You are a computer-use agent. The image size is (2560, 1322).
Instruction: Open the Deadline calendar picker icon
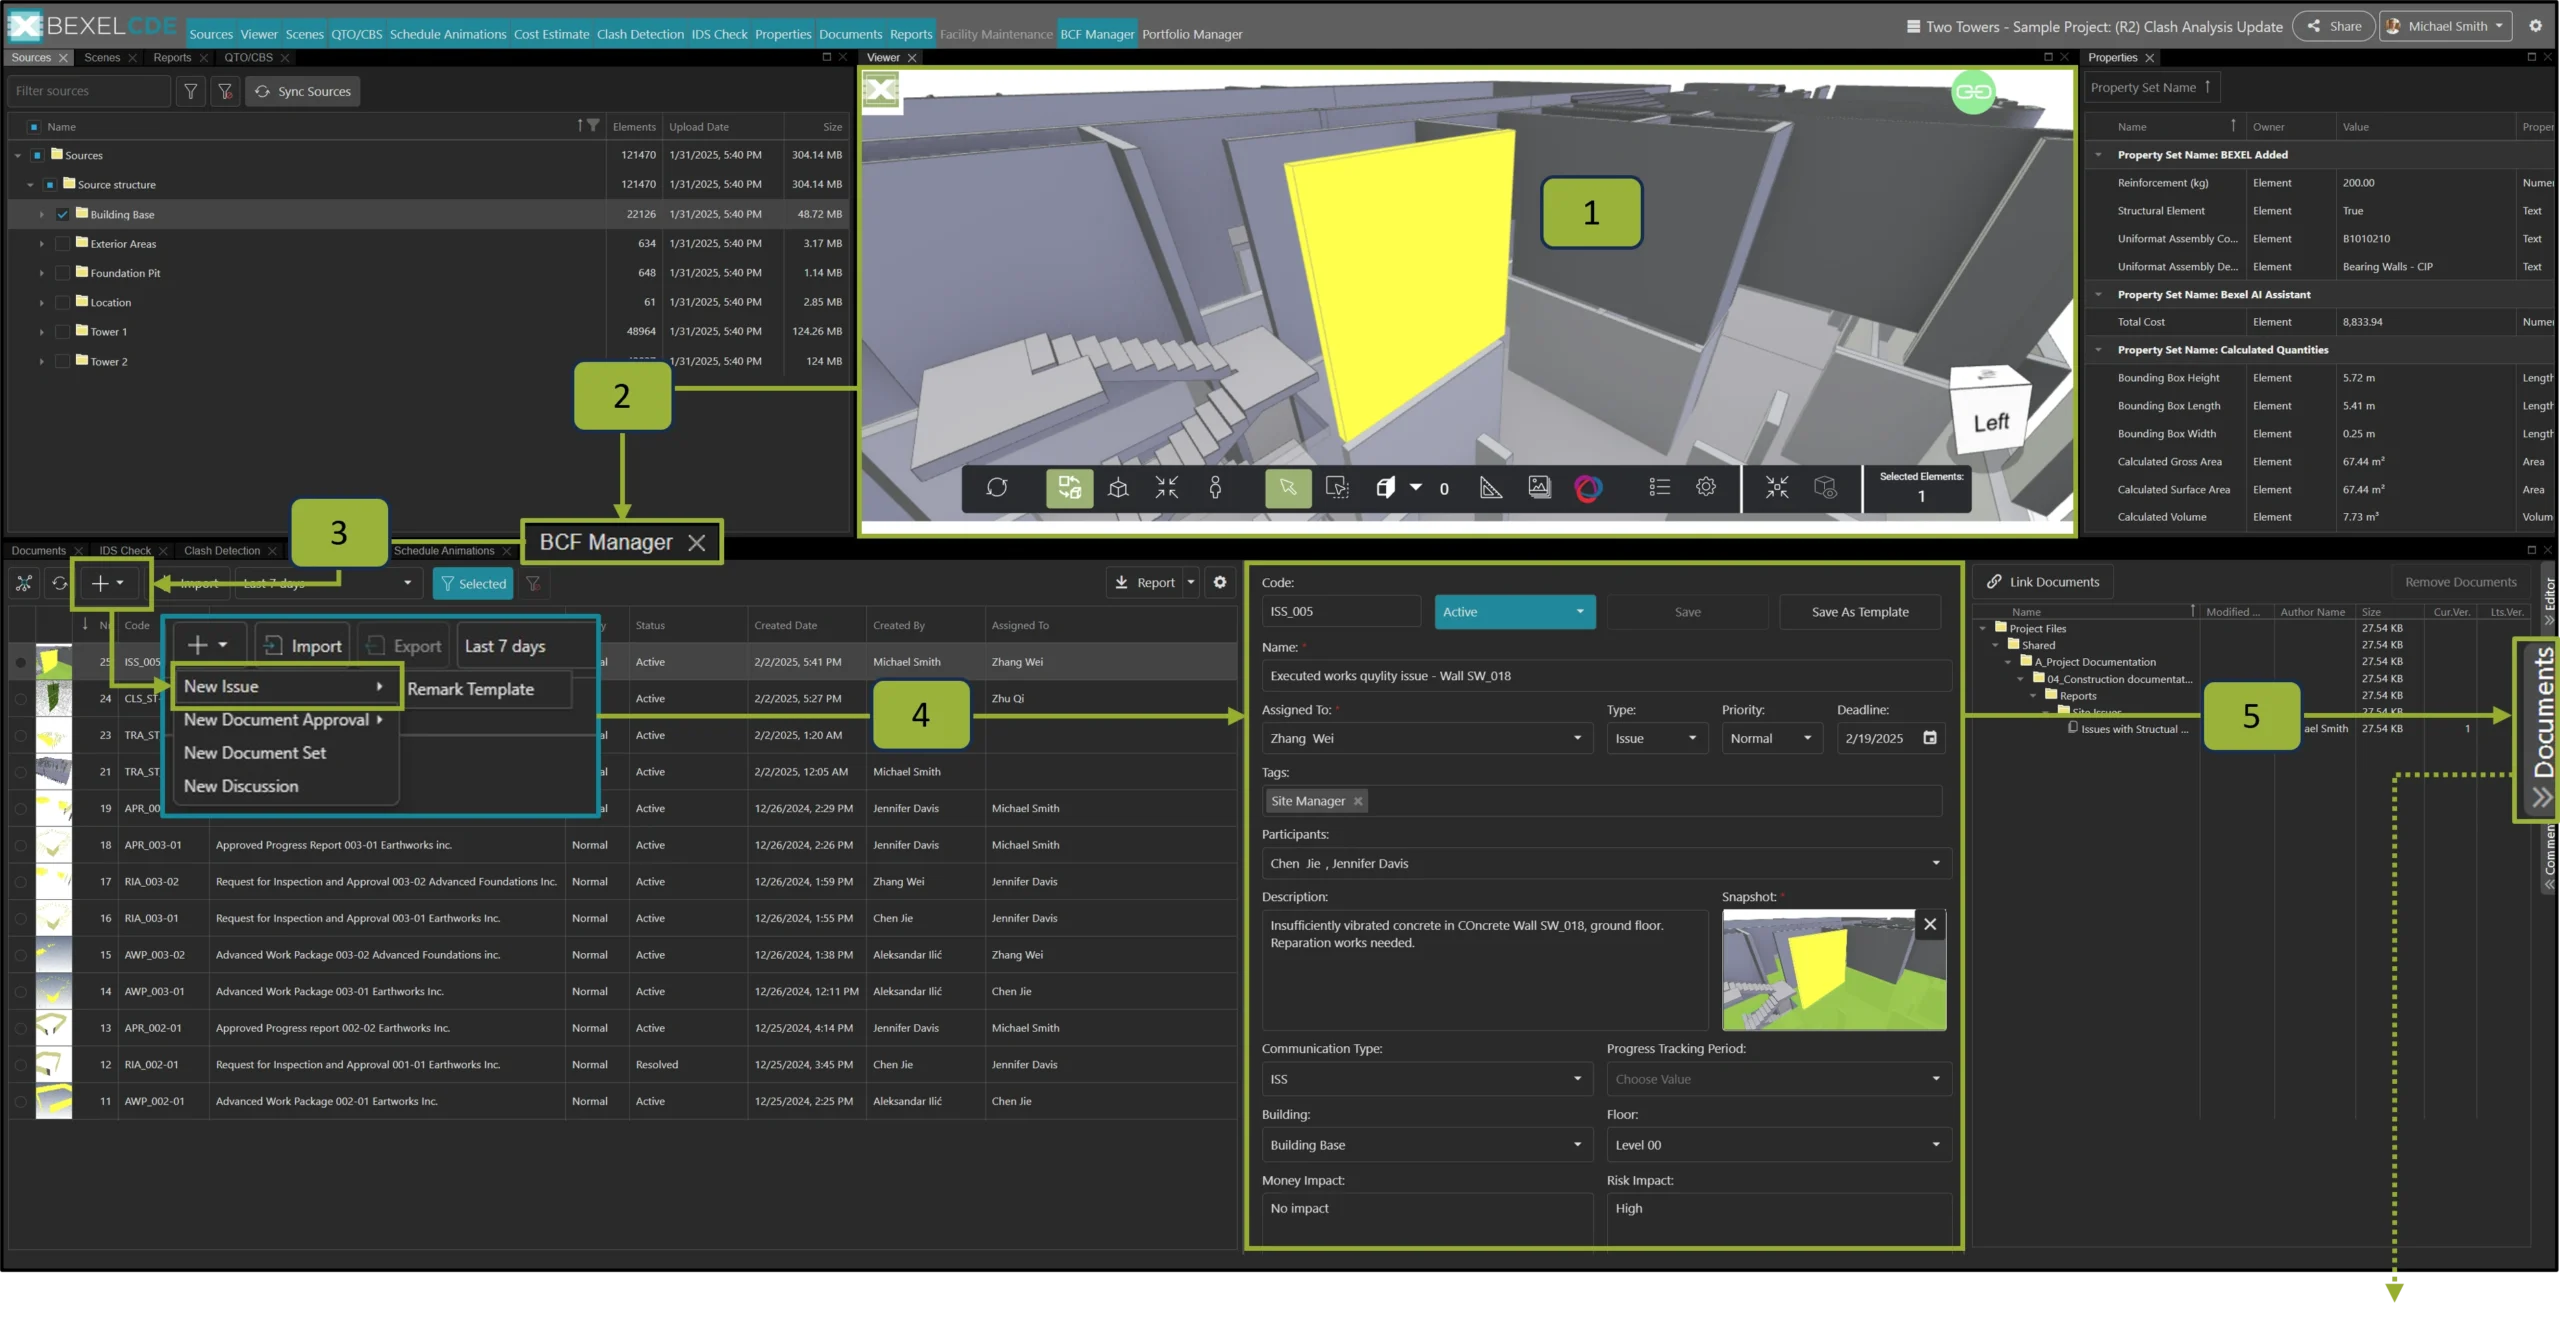coord(1930,738)
